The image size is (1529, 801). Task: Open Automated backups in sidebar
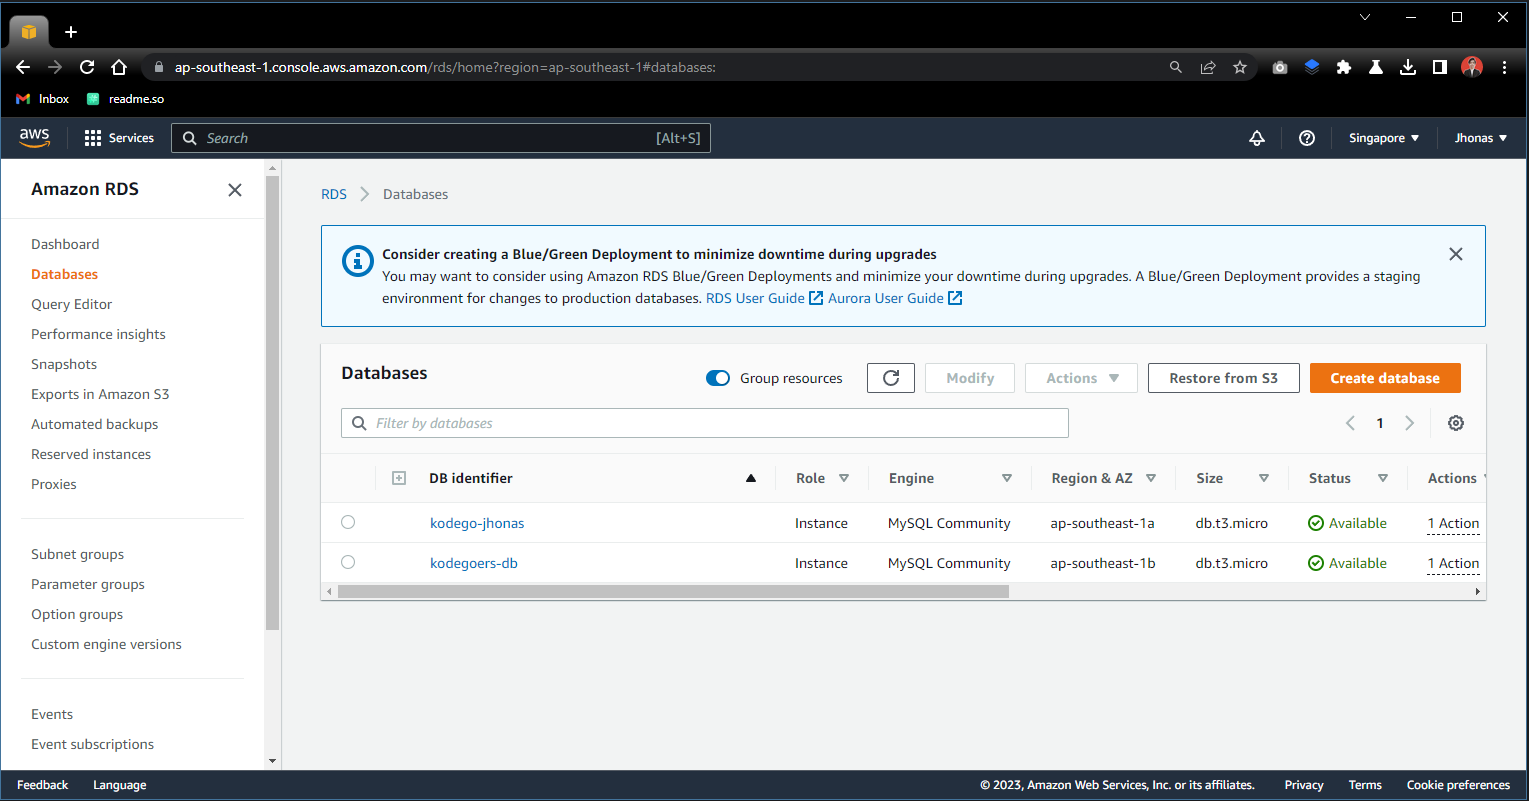[x=95, y=424]
